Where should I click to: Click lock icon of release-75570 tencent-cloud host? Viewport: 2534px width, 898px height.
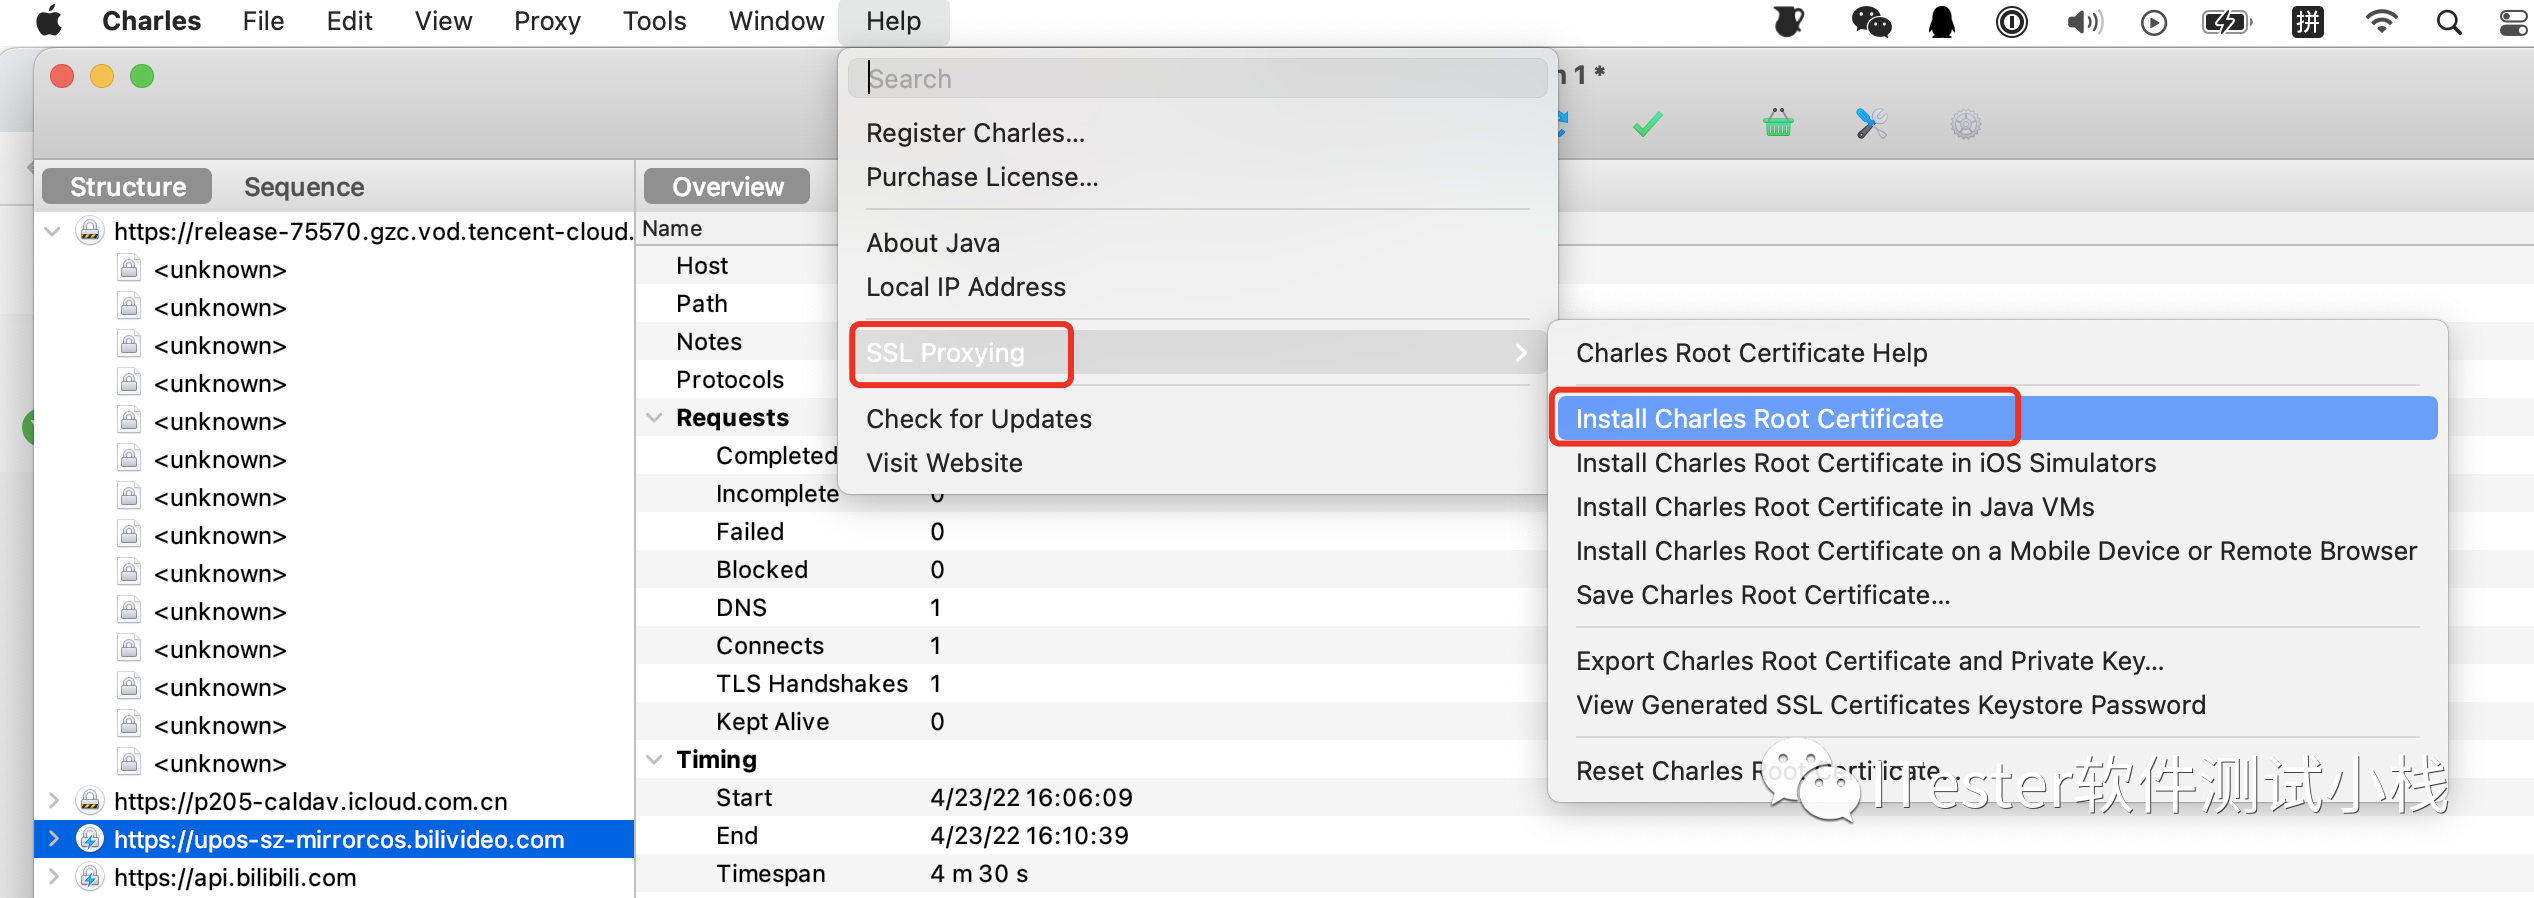pyautogui.click(x=89, y=231)
